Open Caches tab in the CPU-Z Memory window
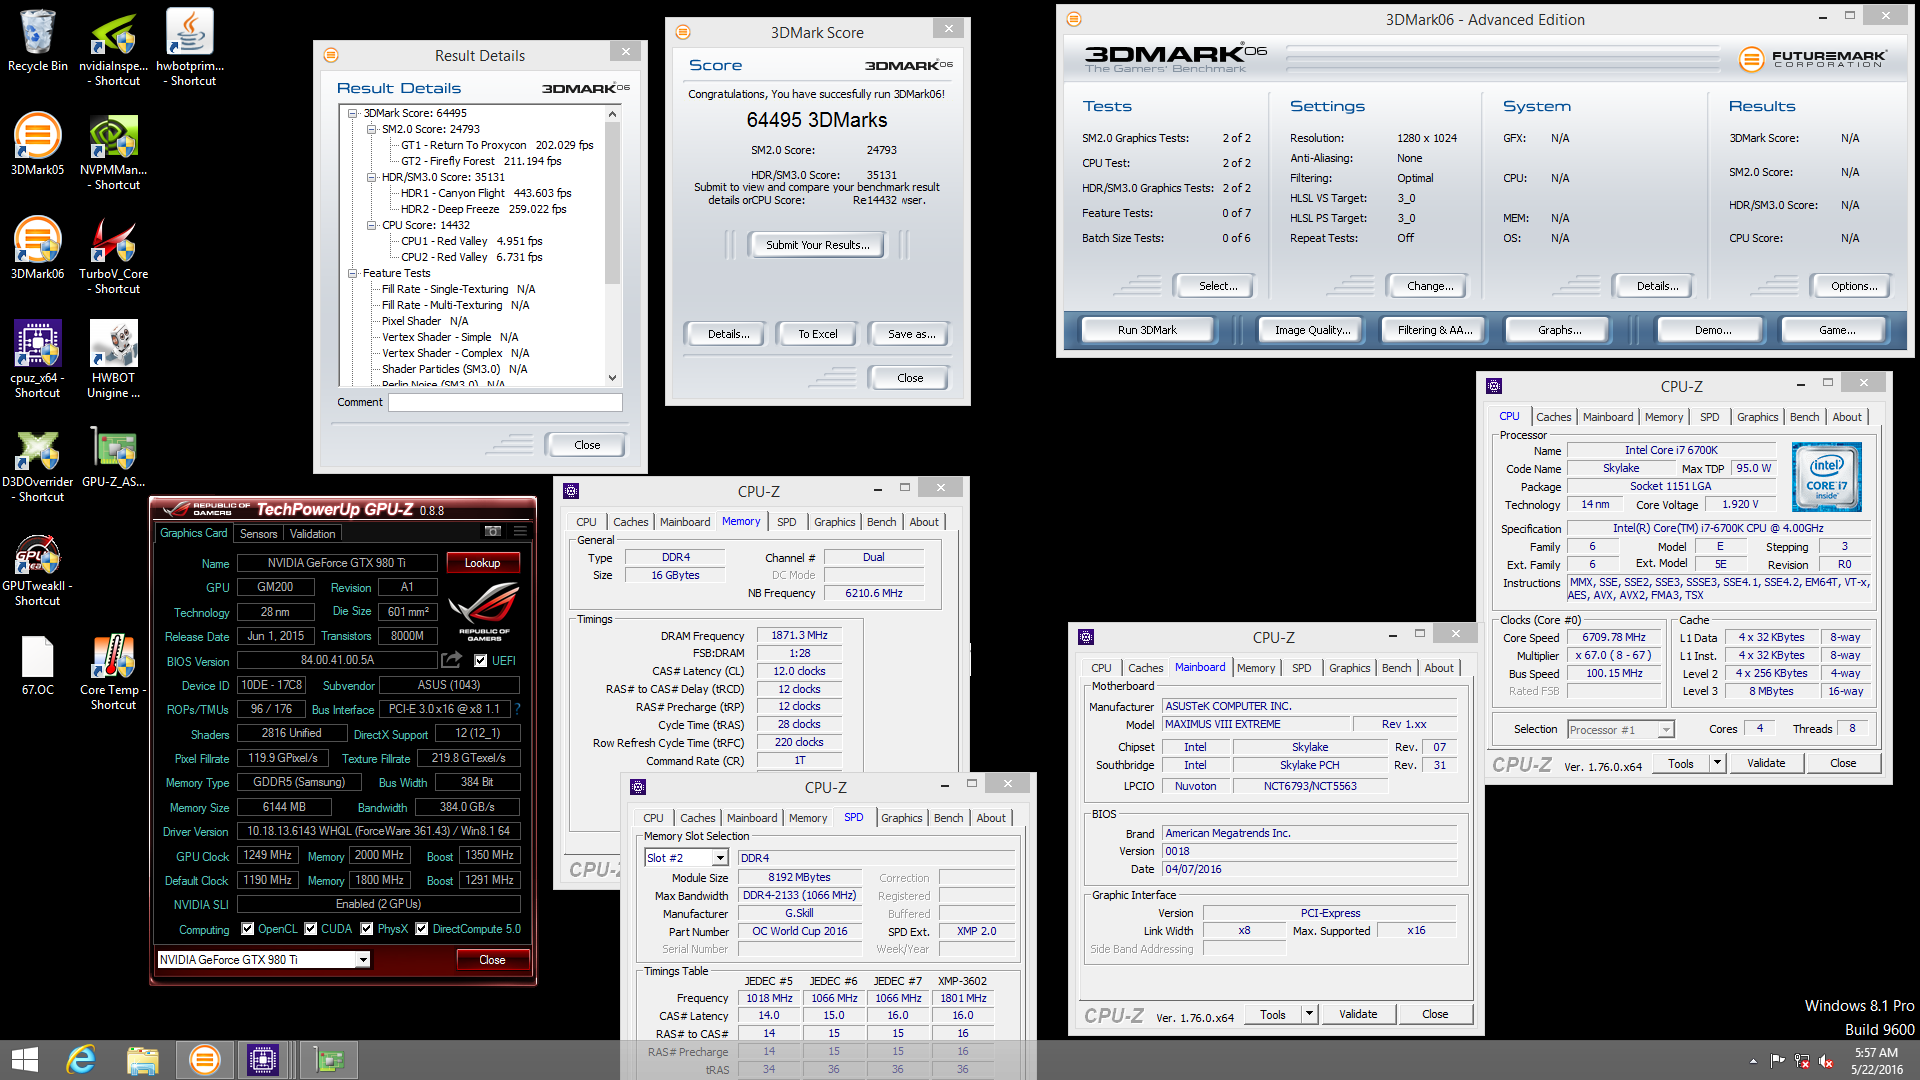The width and height of the screenshot is (1920, 1080). [631, 522]
